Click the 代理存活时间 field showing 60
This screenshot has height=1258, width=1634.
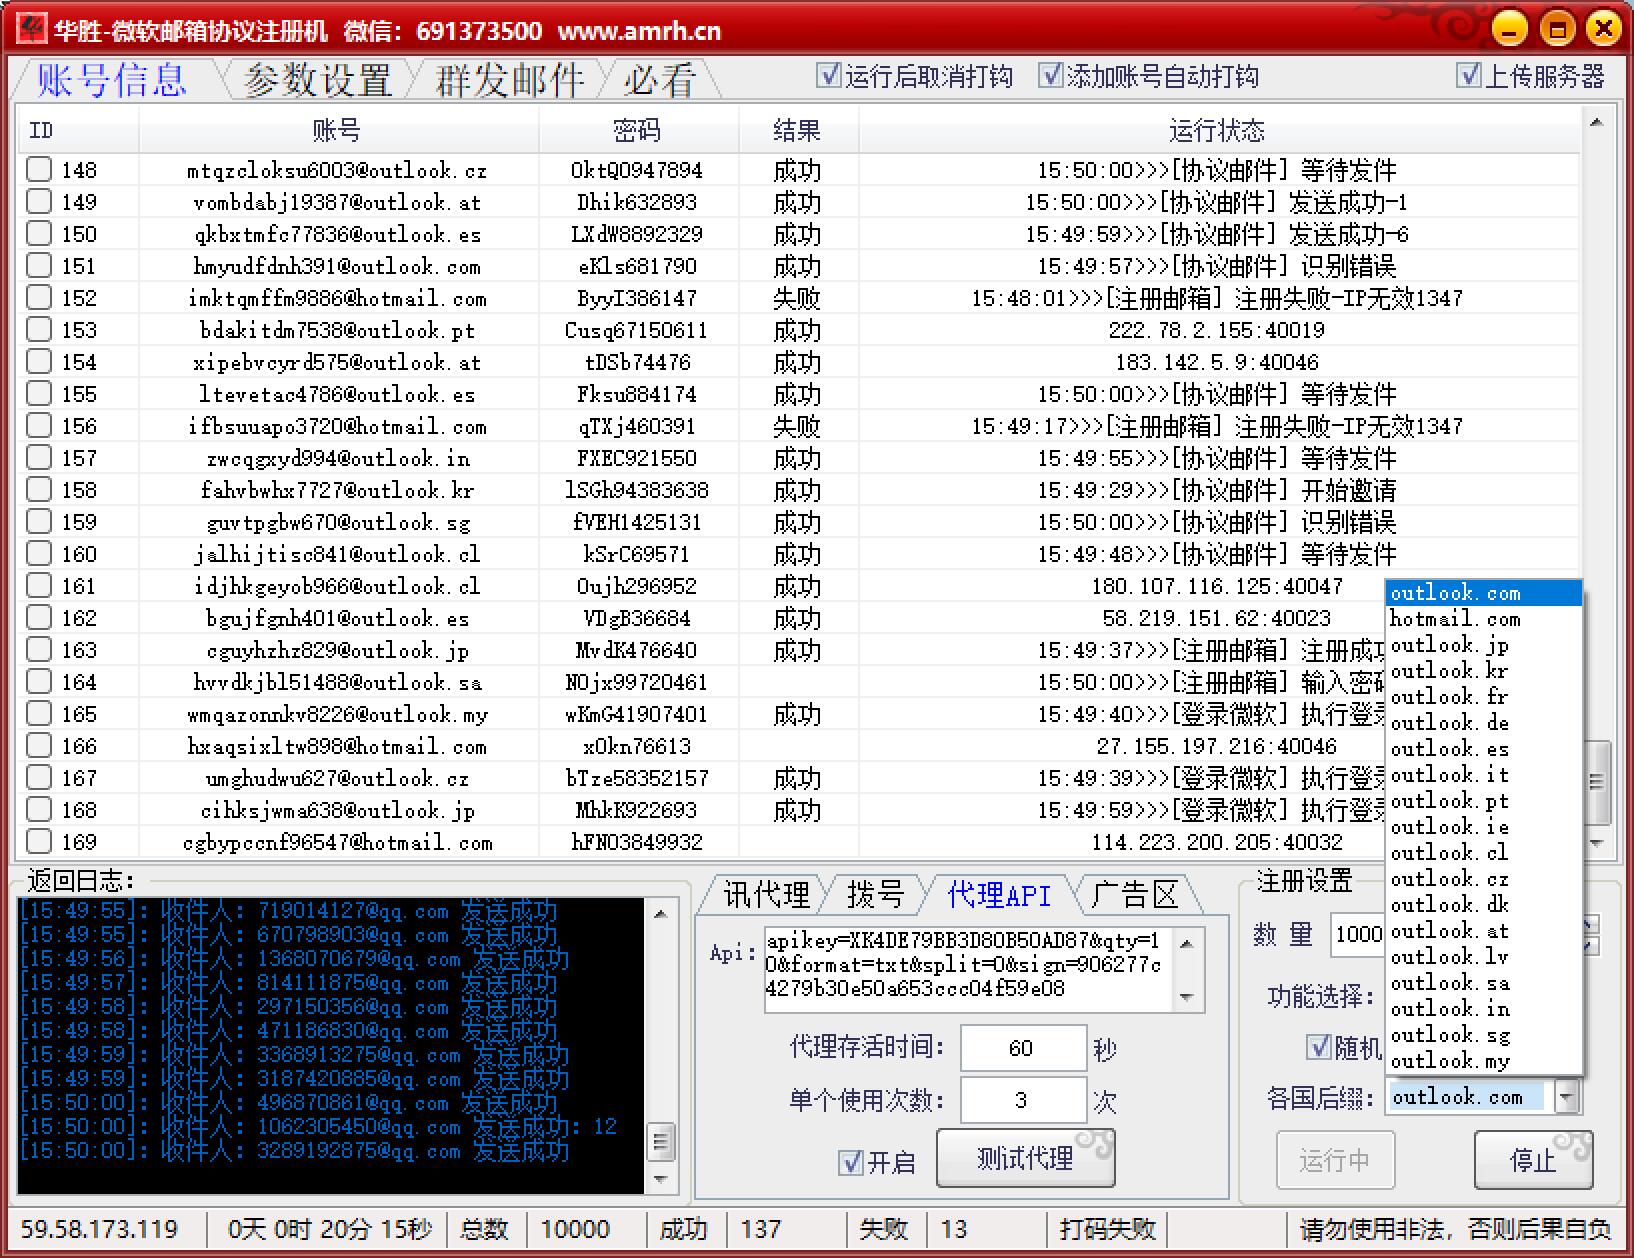[x=1022, y=1048]
